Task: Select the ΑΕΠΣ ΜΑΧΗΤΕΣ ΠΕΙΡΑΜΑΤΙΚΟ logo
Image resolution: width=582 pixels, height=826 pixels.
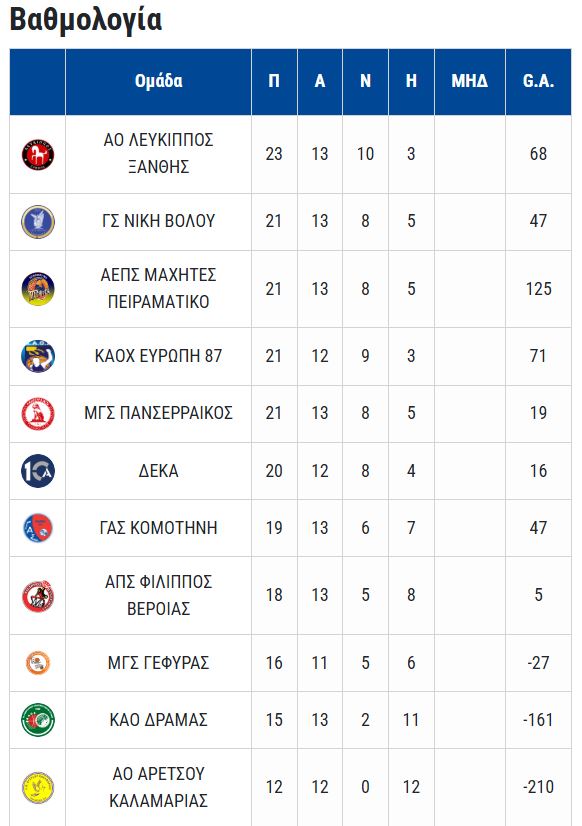Action: [x=38, y=289]
